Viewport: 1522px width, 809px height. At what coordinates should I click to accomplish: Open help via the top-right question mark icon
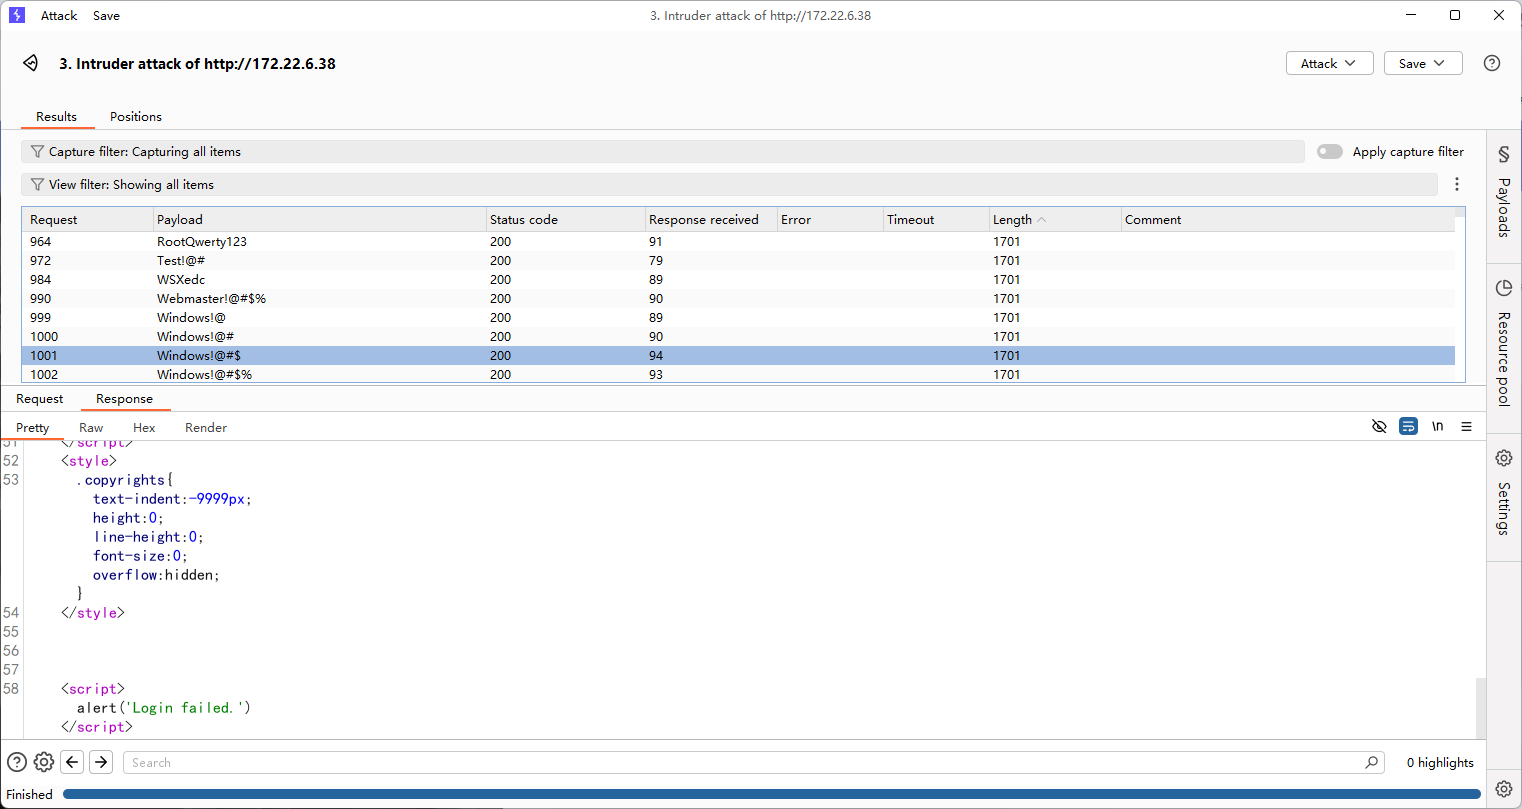tap(1491, 63)
